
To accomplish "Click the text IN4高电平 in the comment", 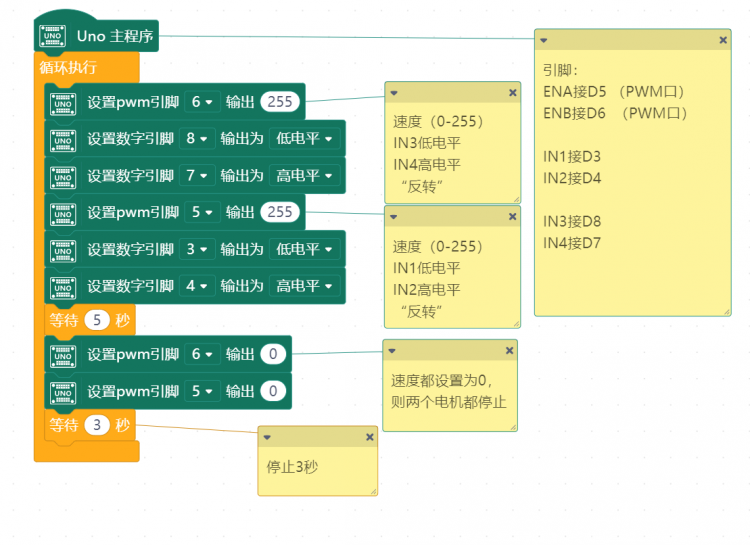I will [x=427, y=165].
